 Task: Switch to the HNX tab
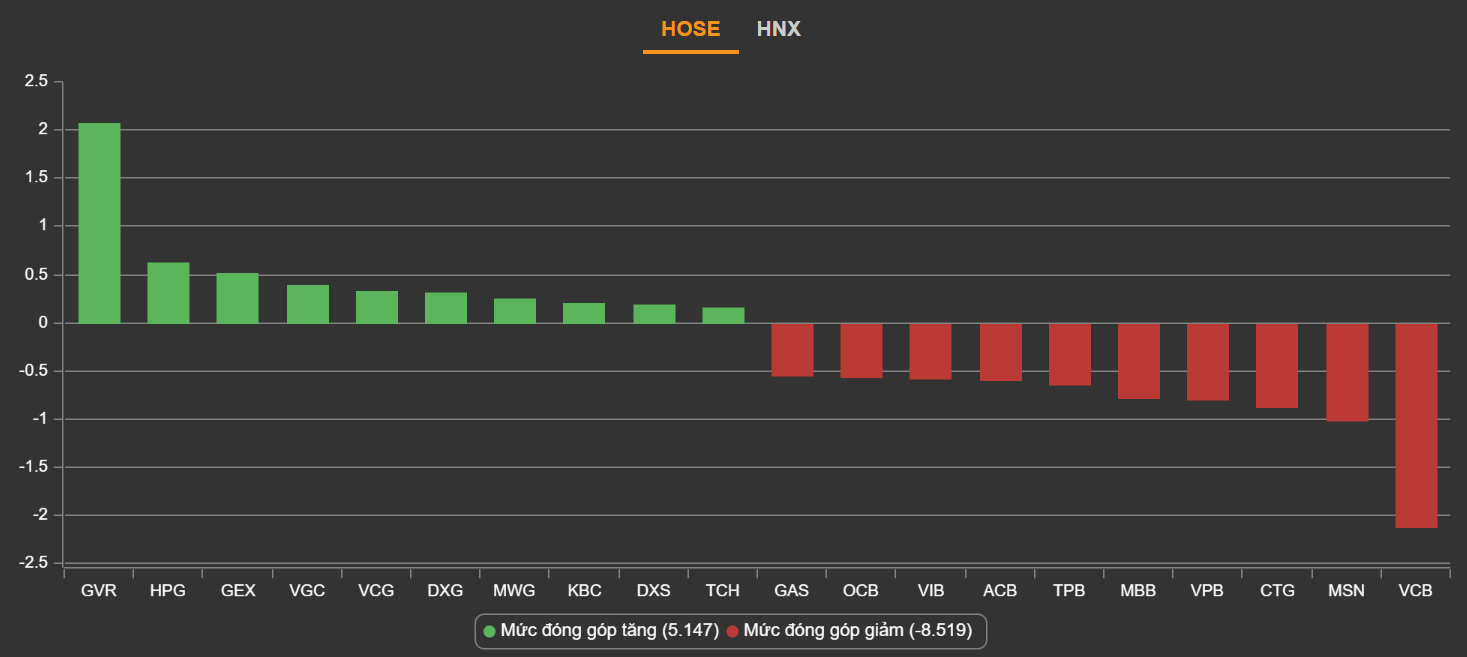coord(778,29)
